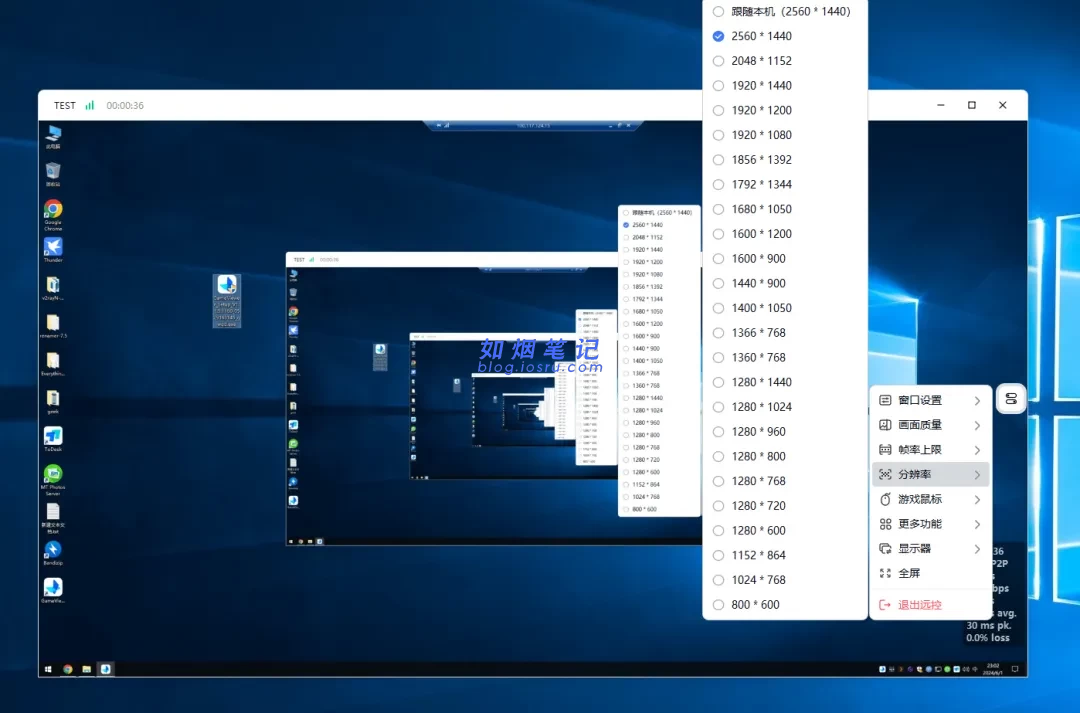This screenshot has height=713, width=1080.
Task: Click the 窗口设置 window settings icon
Action: click(x=885, y=400)
